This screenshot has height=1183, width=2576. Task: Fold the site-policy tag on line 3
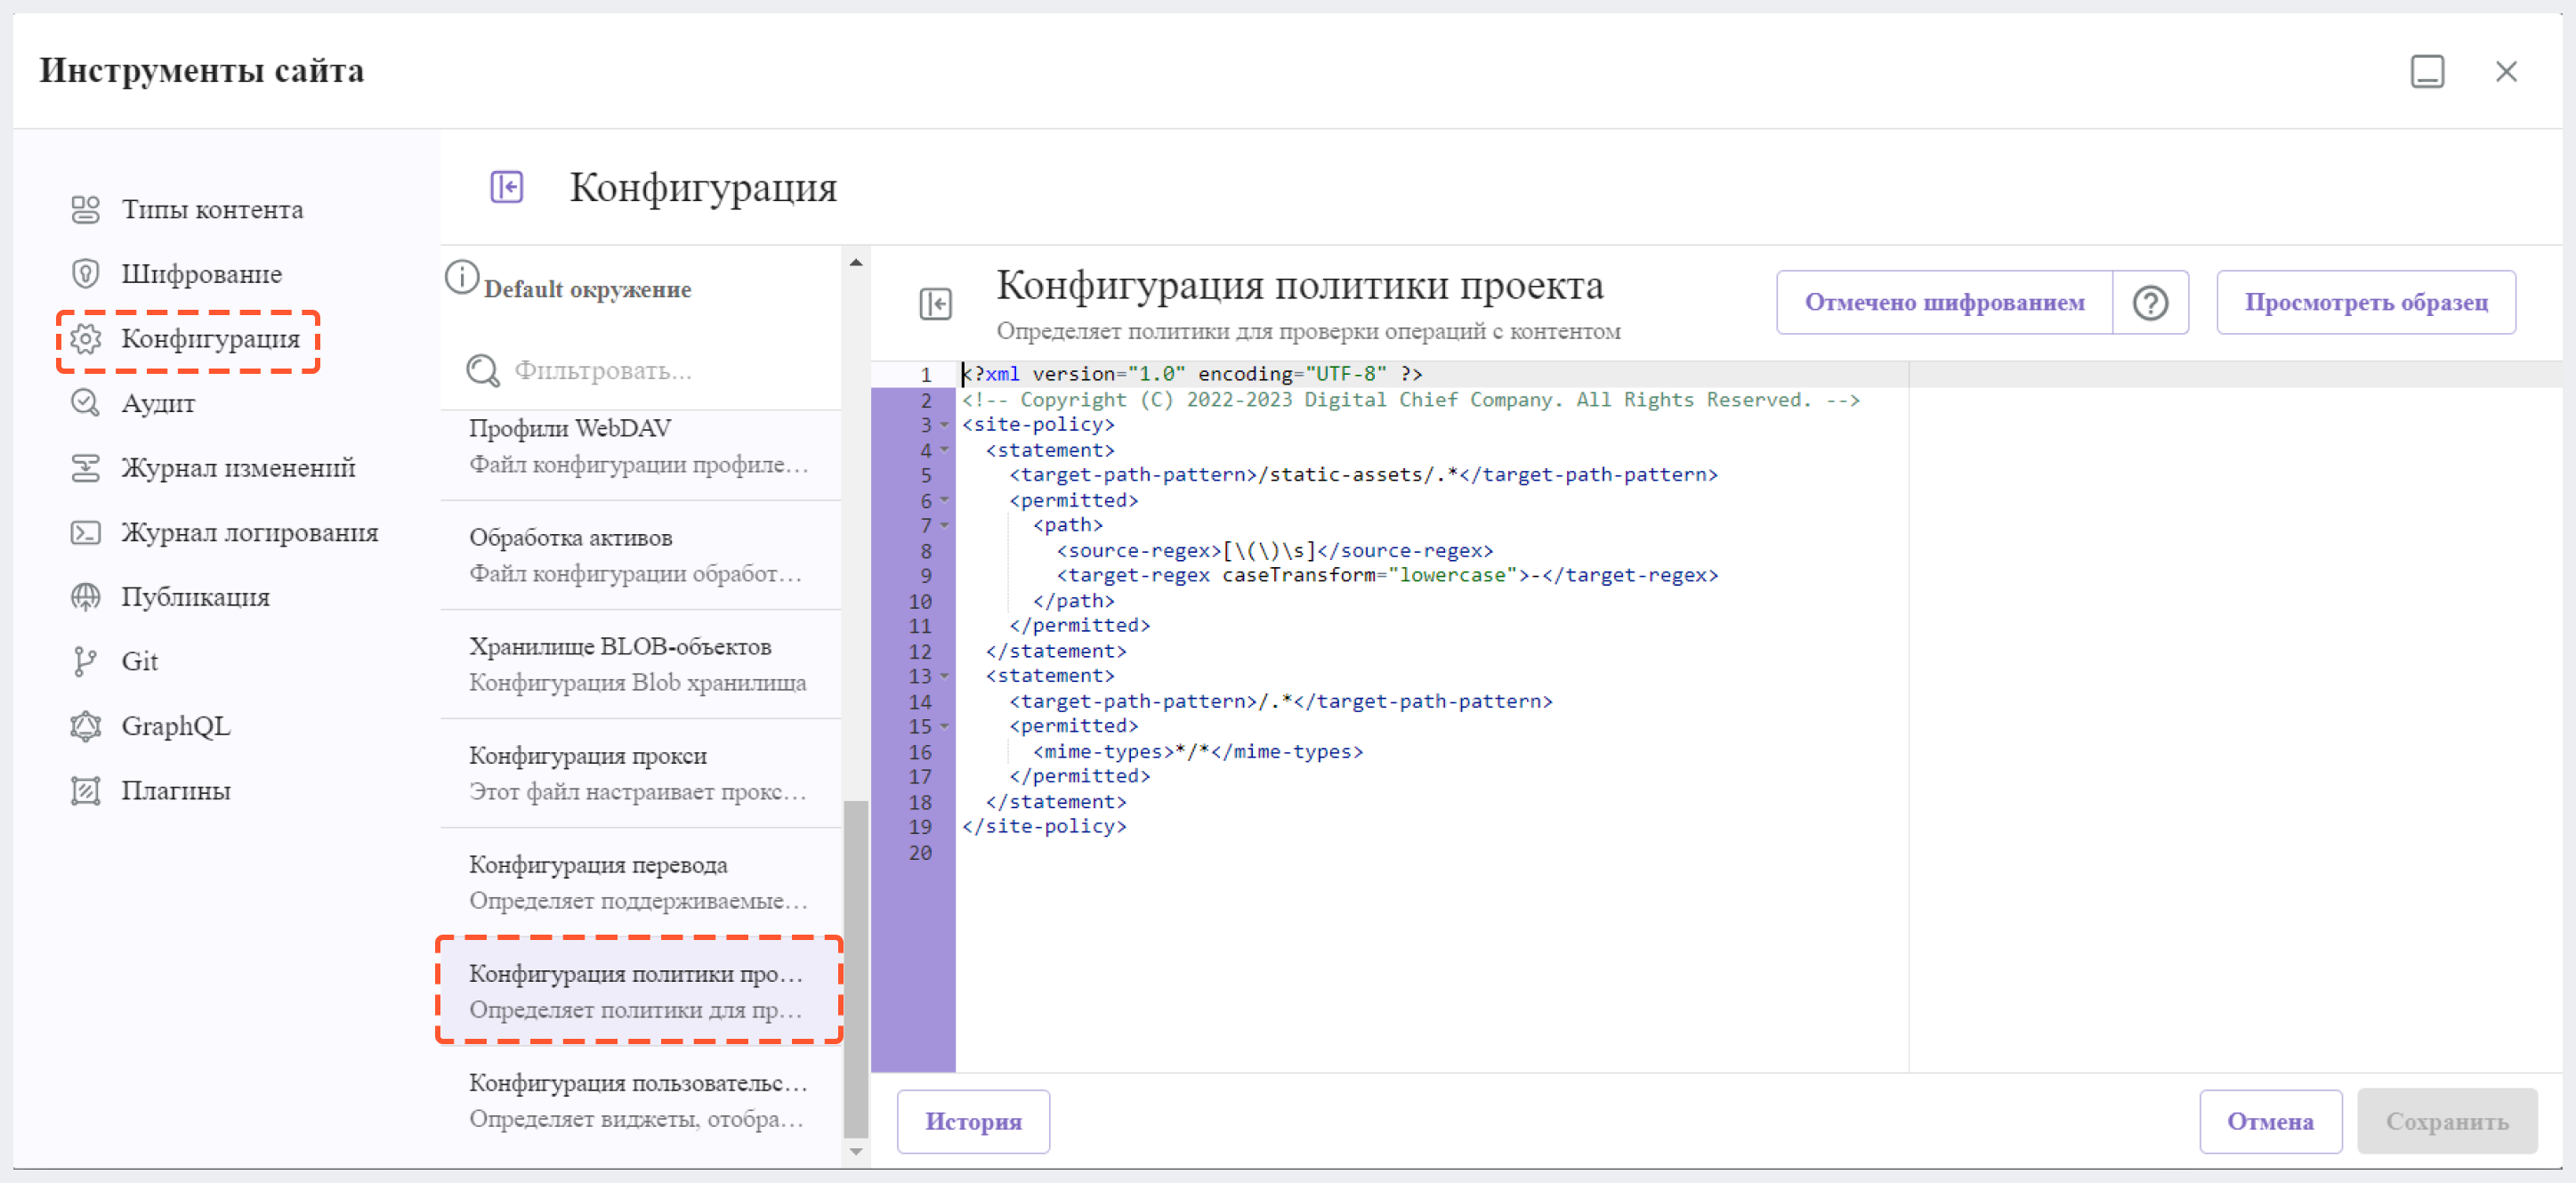[944, 426]
